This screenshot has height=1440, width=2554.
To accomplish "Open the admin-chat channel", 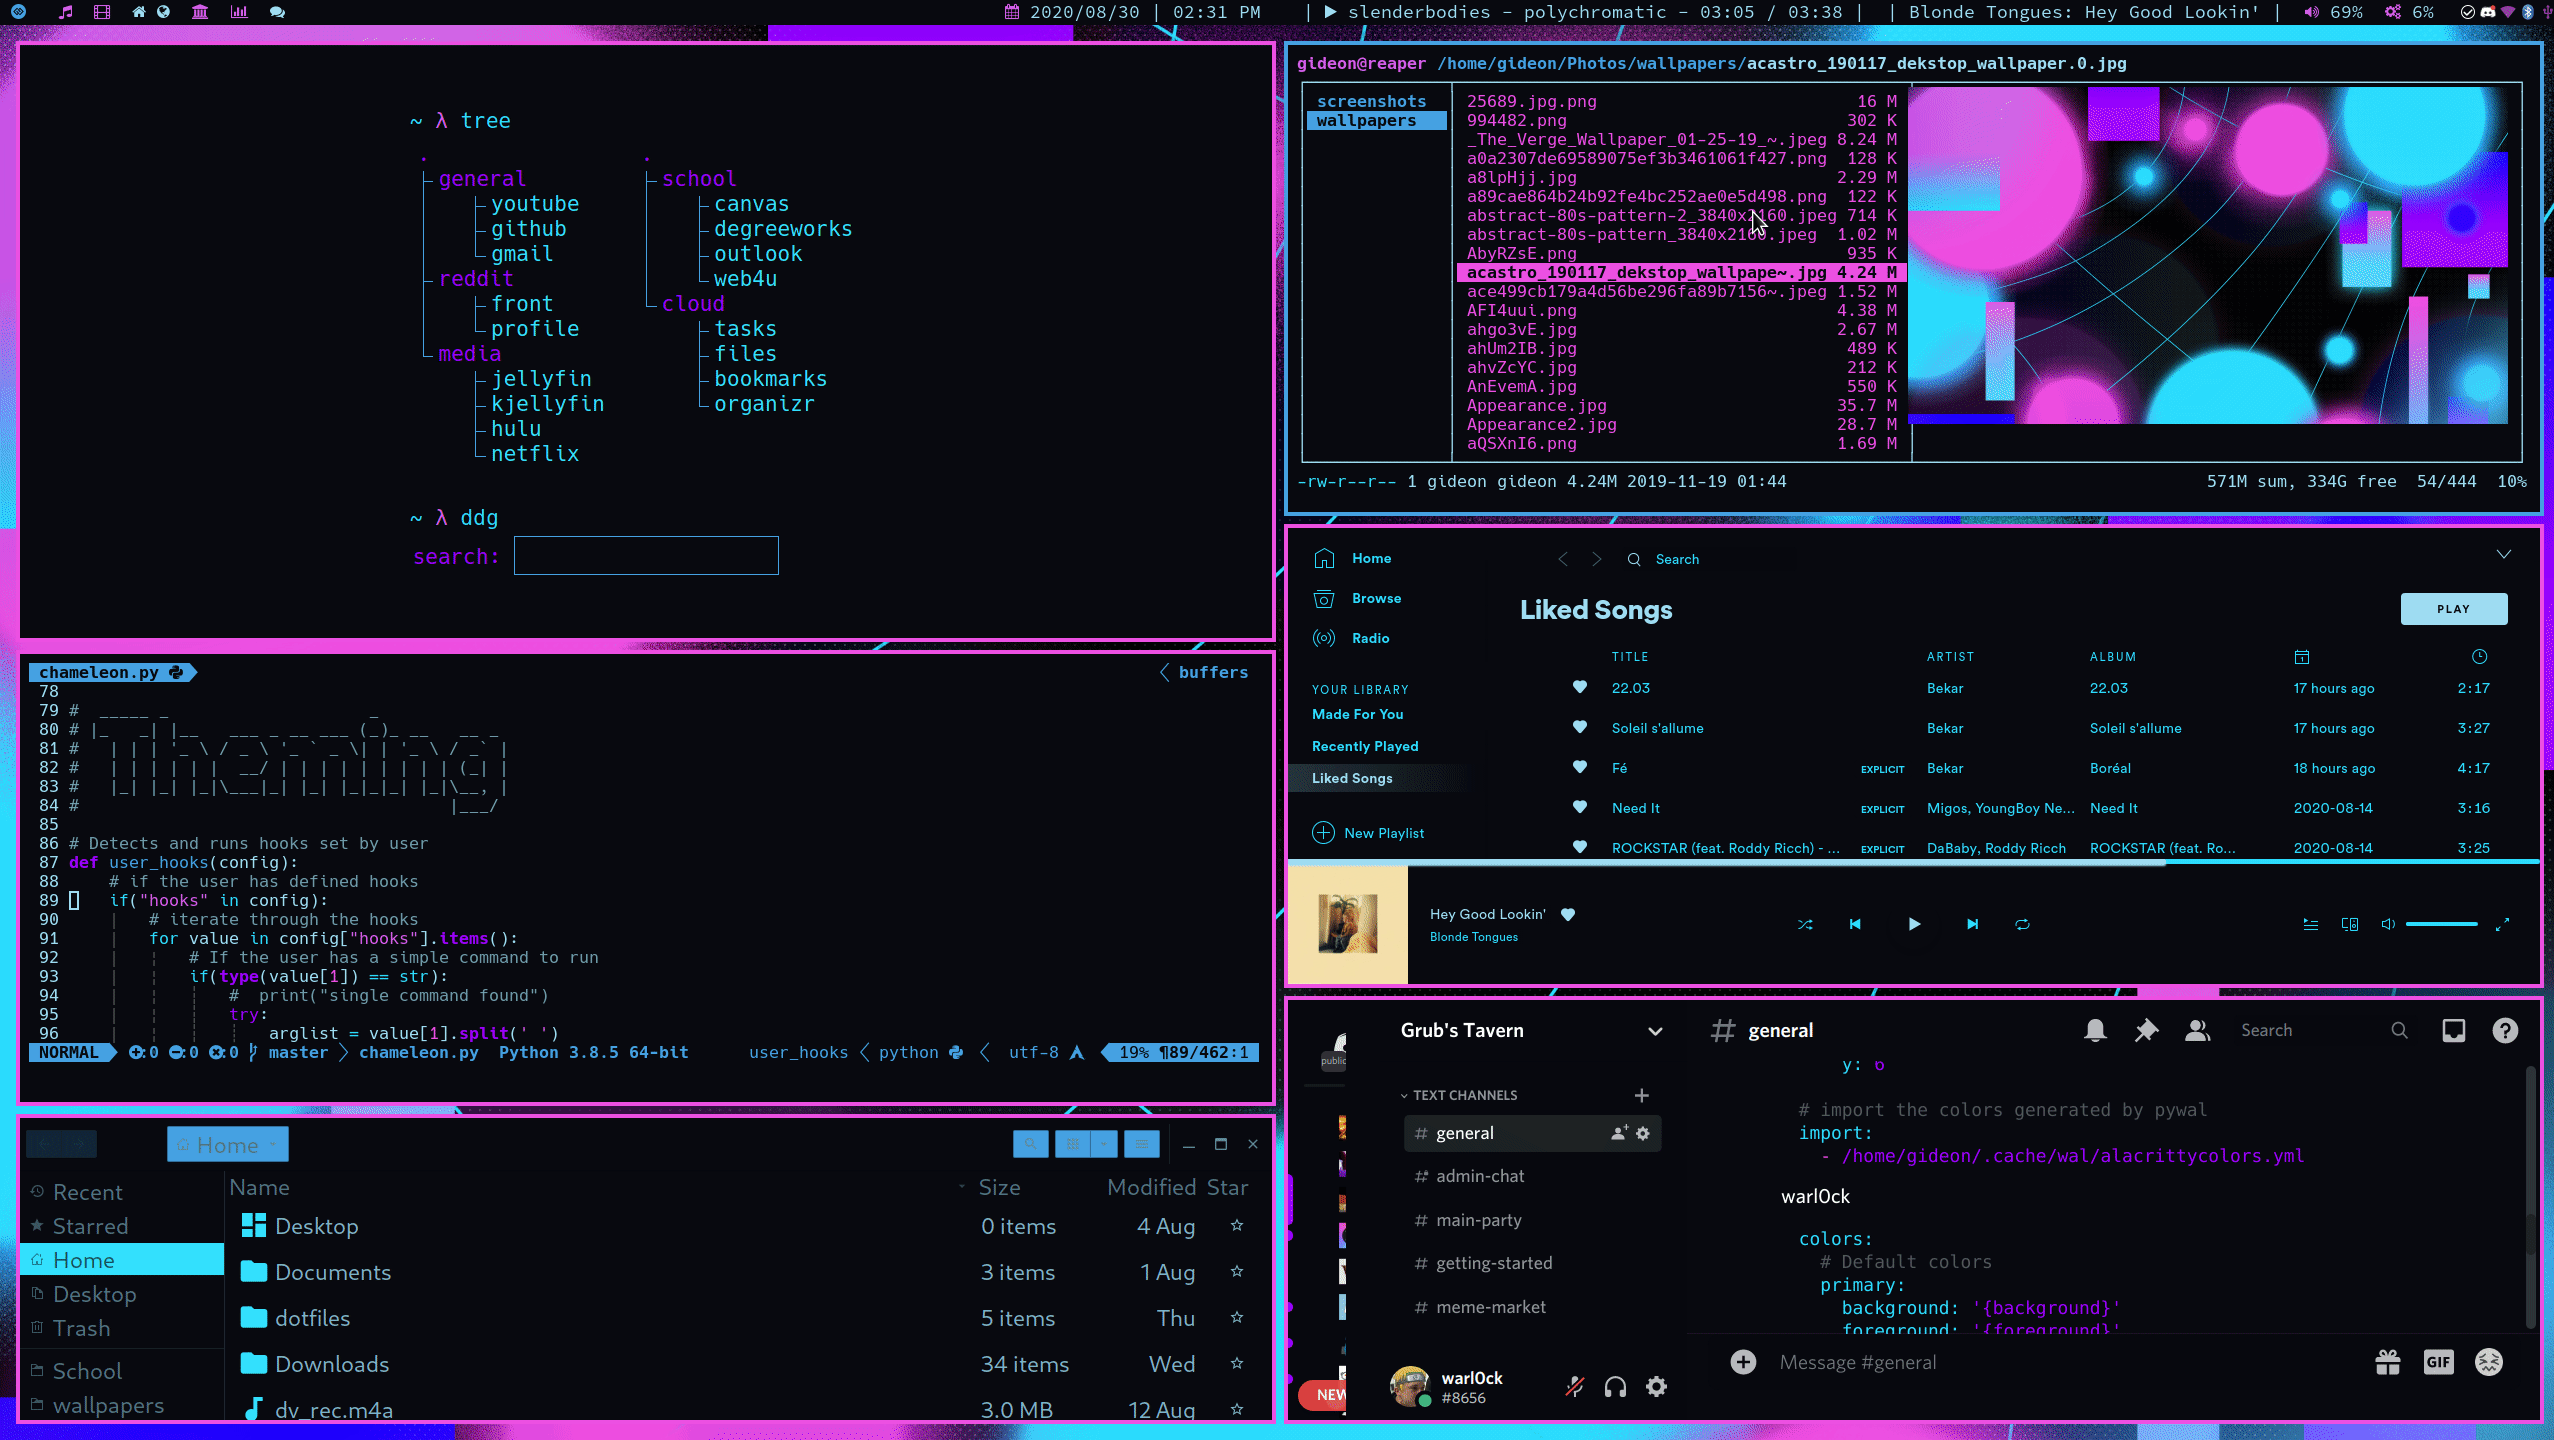I will coord(1480,1177).
